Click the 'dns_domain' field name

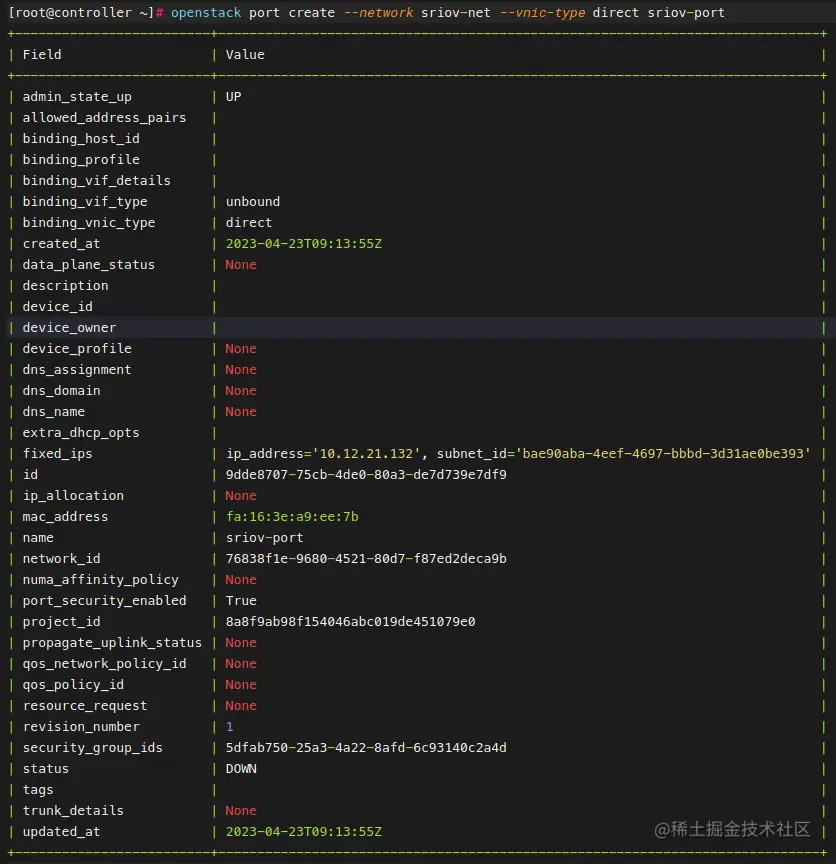62,391
